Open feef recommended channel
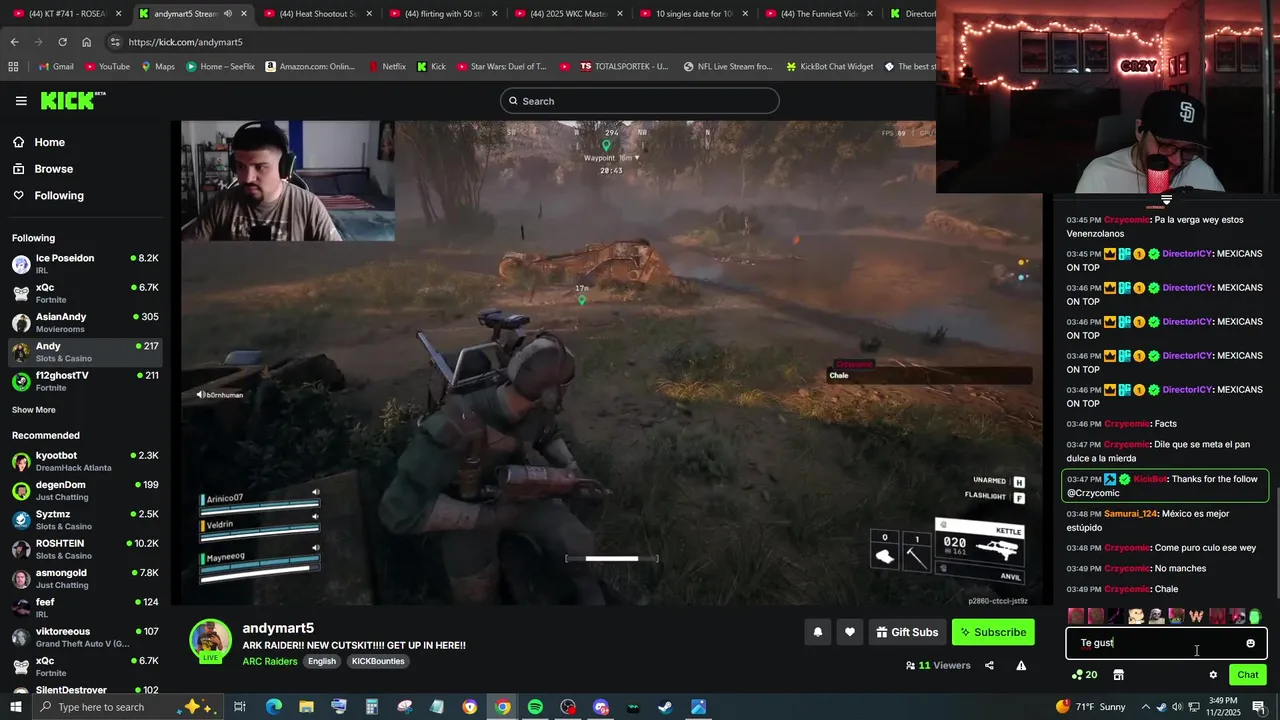This screenshot has height=720, width=1280. click(x=86, y=607)
